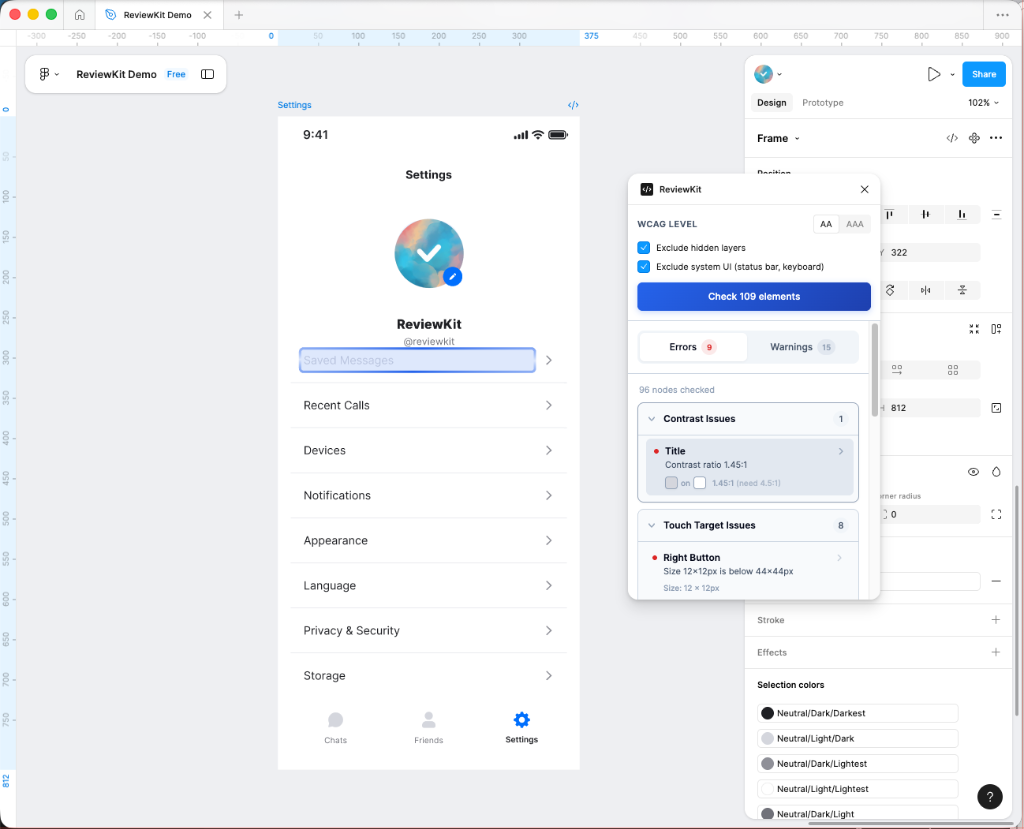The image size is (1024, 829).
Task: Click the Share button
Action: point(982,73)
